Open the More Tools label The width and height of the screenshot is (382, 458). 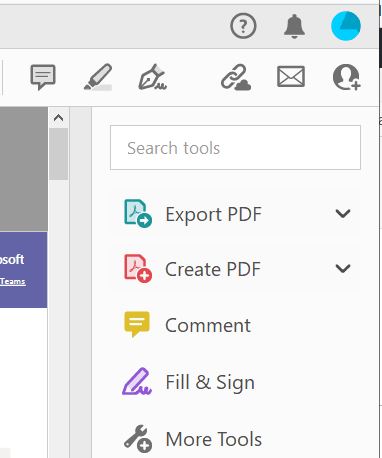coord(214,439)
